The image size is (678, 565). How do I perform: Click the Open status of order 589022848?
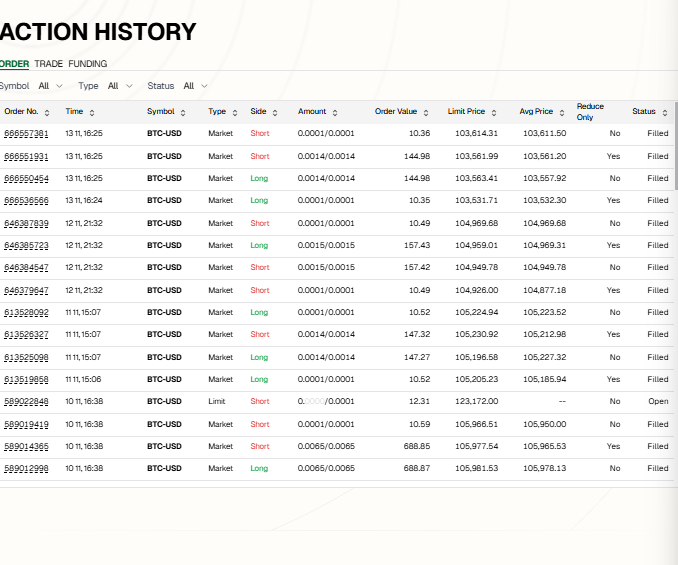coord(658,402)
